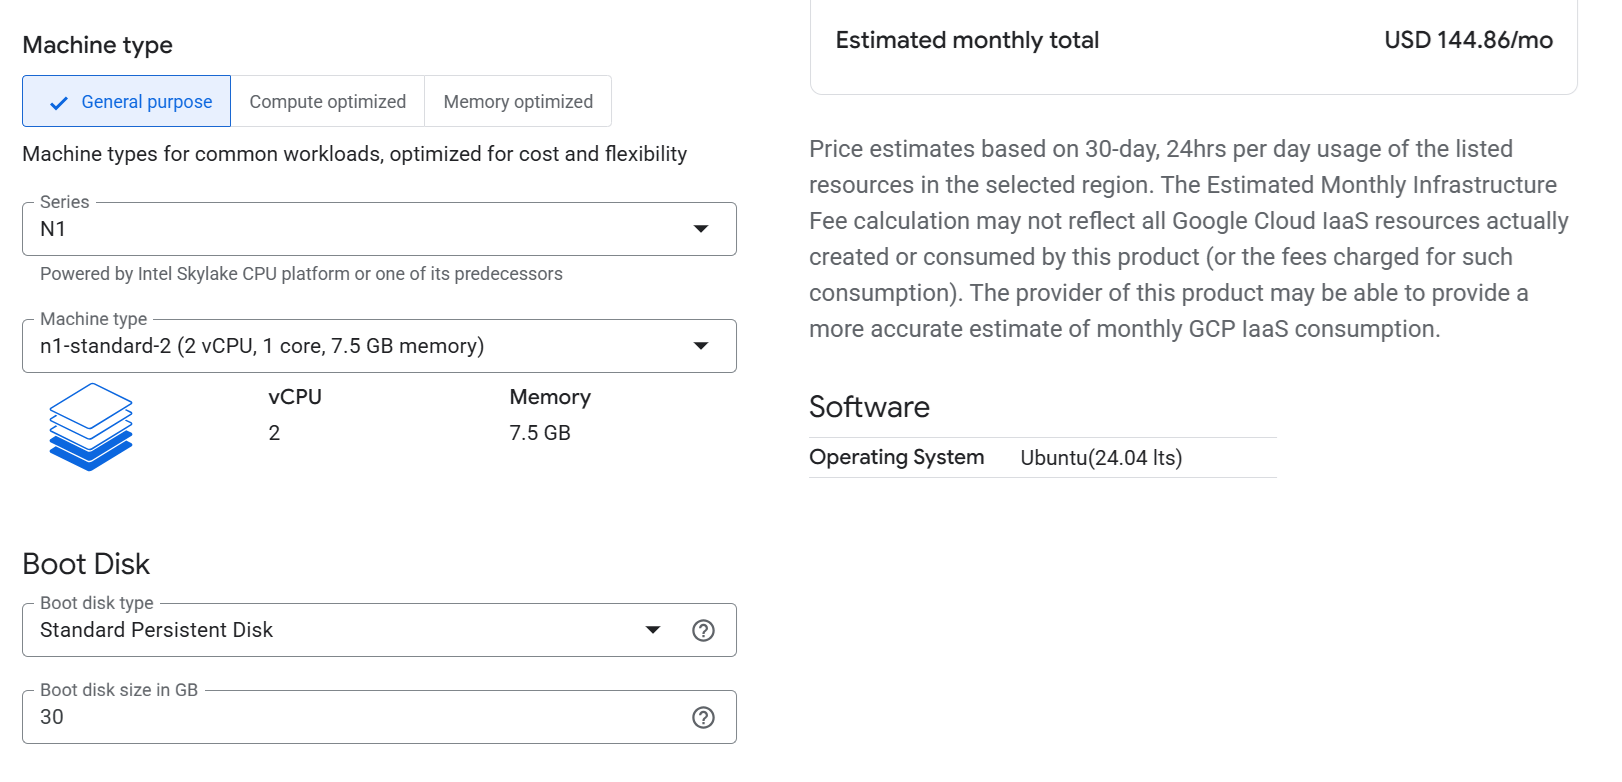Click the help icon for Boot disk type
Image resolution: width=1622 pixels, height=782 pixels.
(x=703, y=630)
